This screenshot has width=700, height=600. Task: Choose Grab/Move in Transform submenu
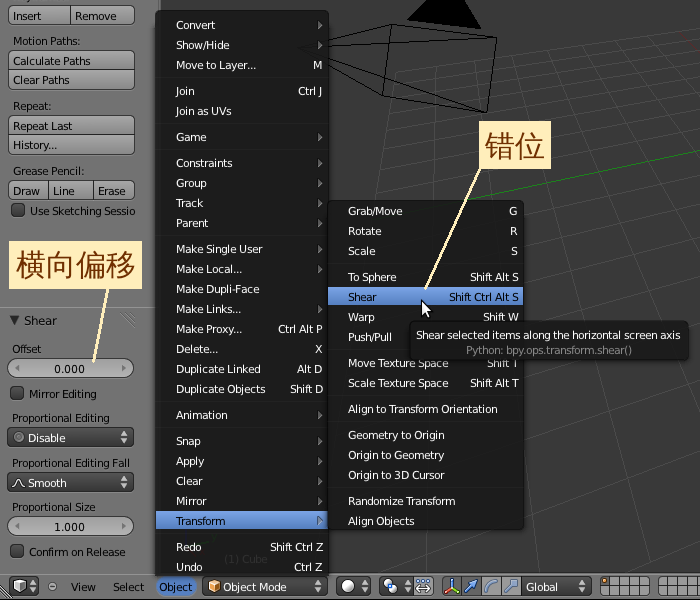point(425,211)
